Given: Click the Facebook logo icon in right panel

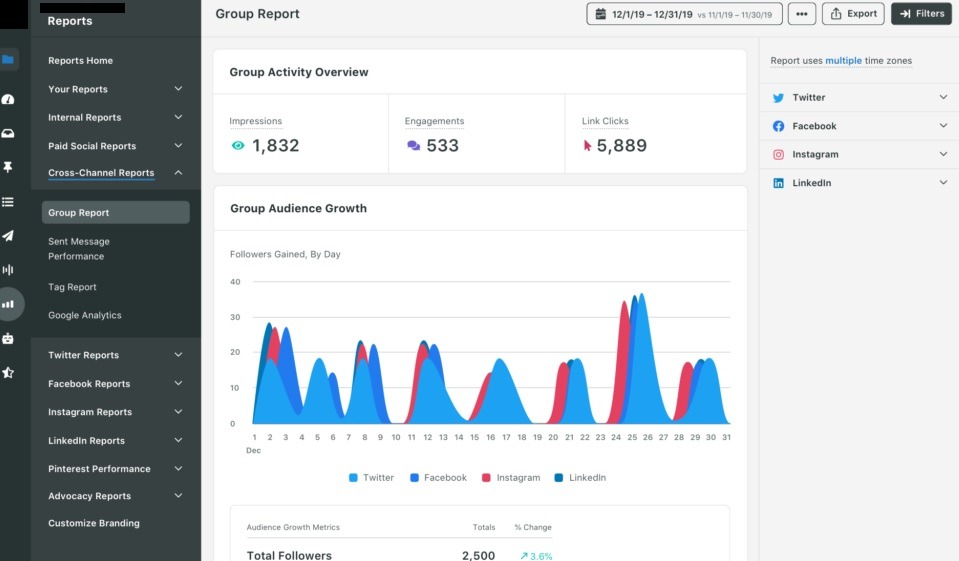Looking at the screenshot, I should [x=778, y=126].
